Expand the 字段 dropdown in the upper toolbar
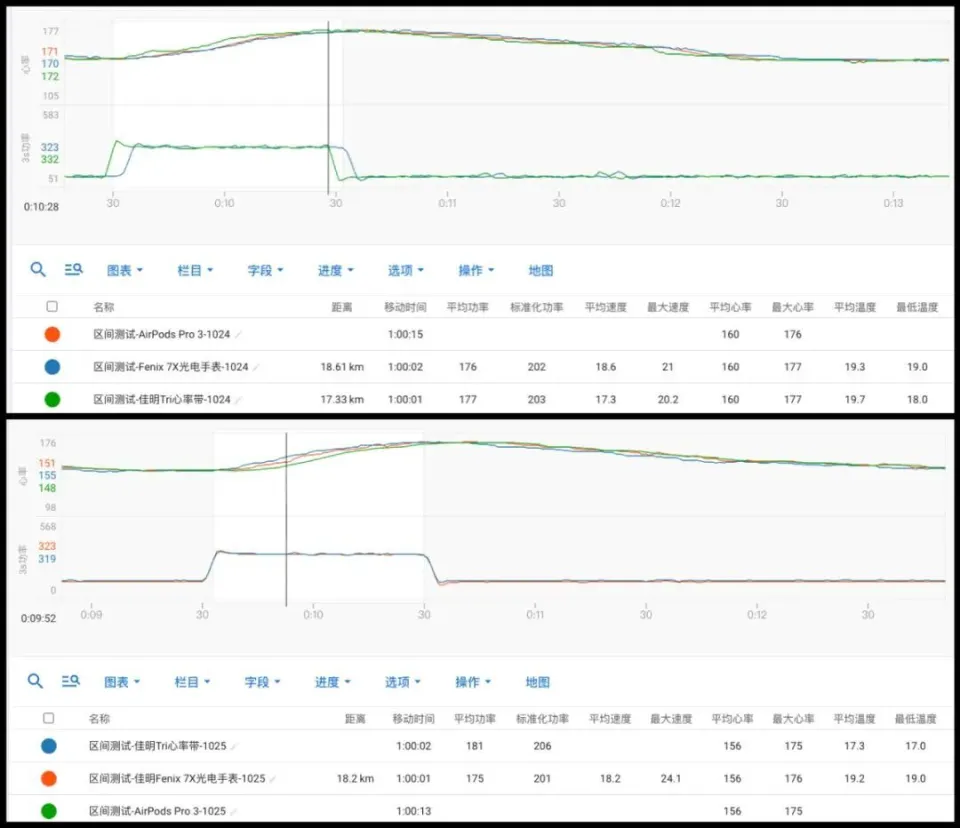Viewport: 960px width, 828px height. 265,270
